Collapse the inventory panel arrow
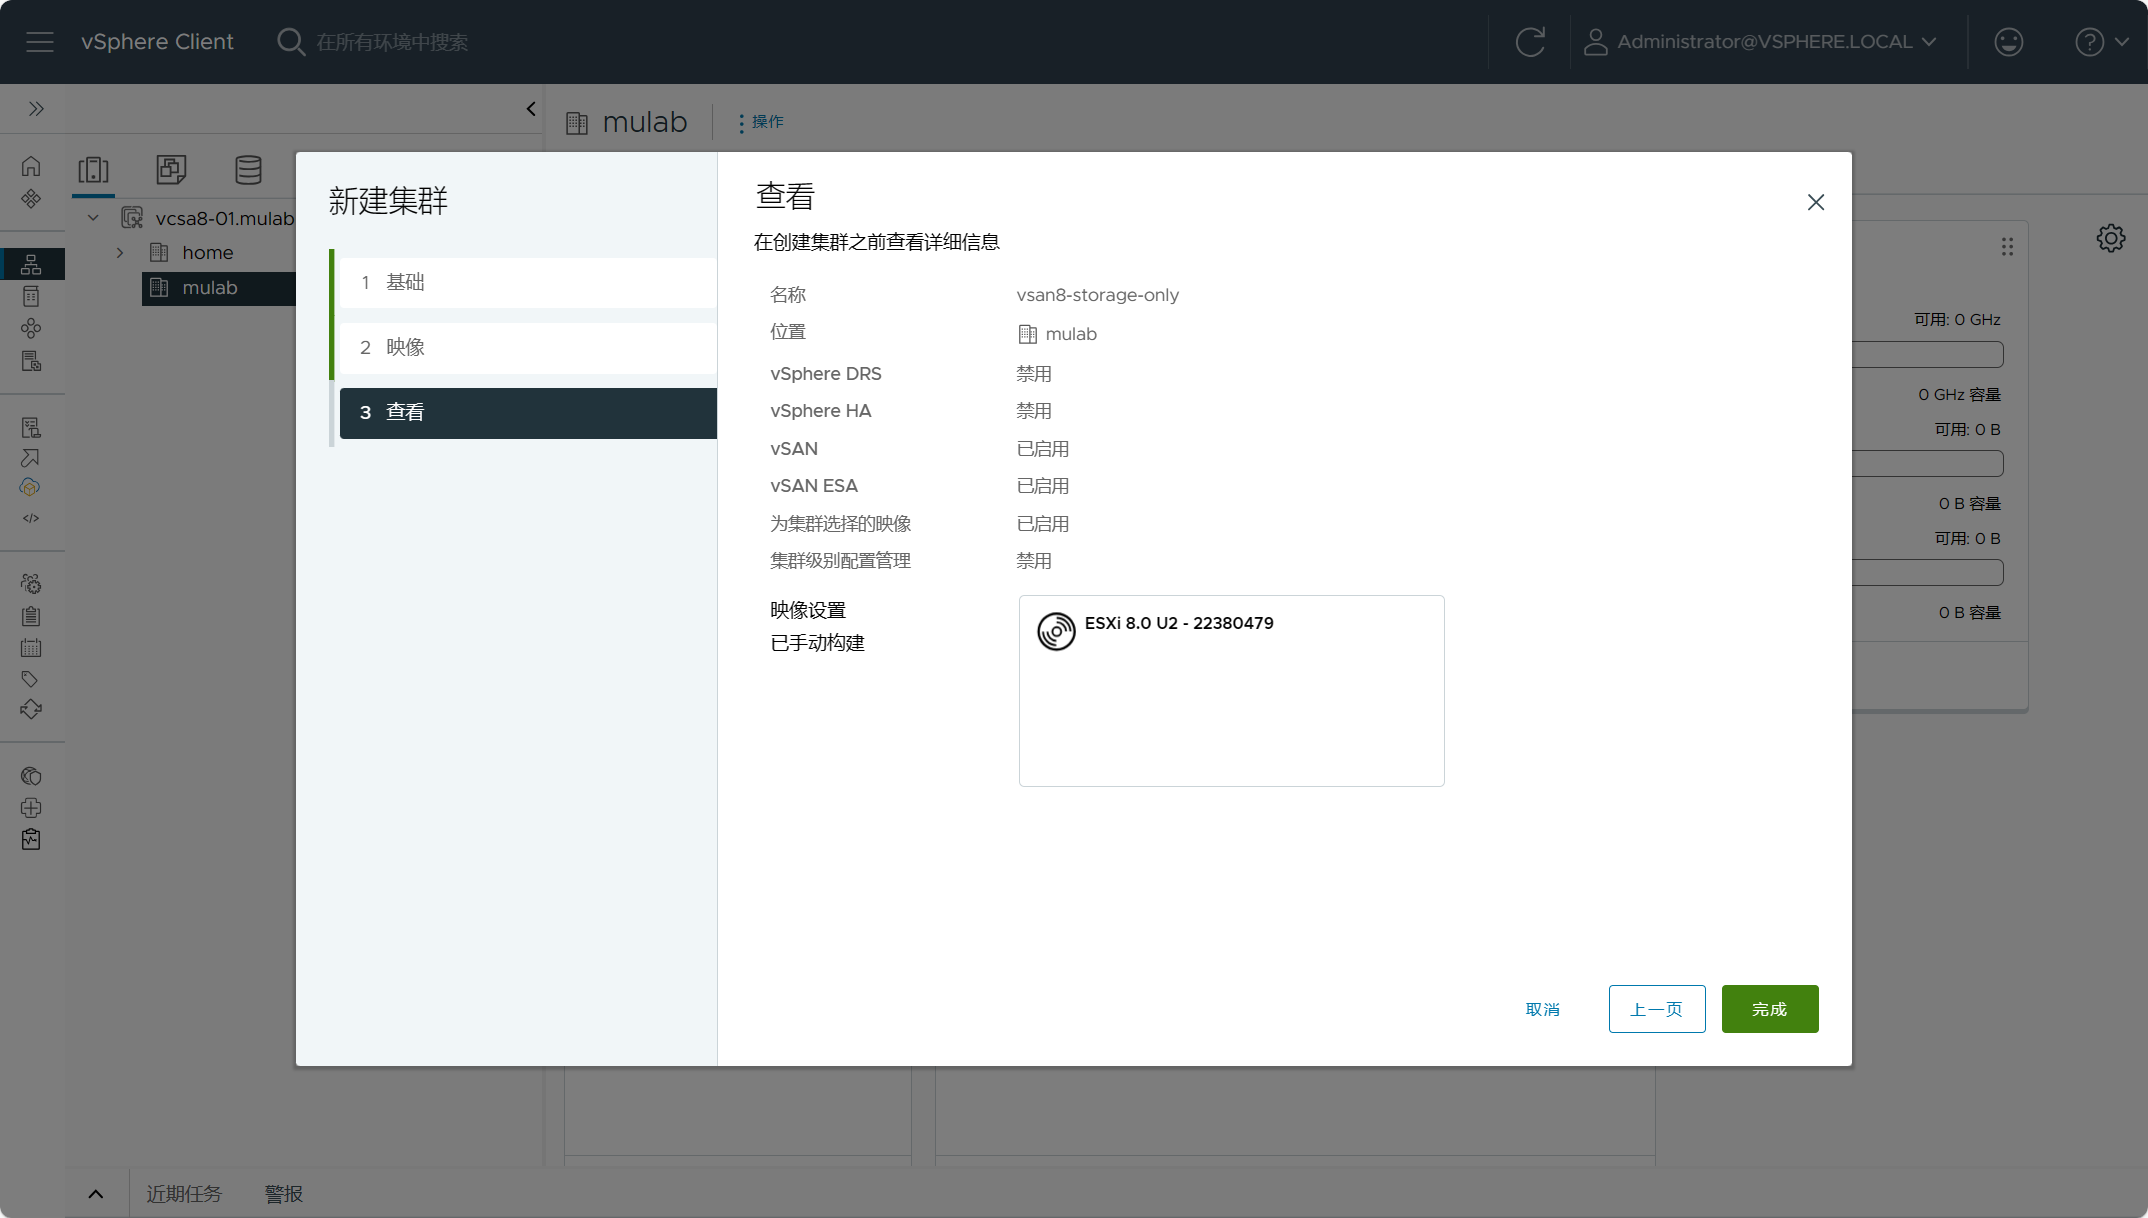Viewport: 2148px width, 1218px height. pos(531,108)
